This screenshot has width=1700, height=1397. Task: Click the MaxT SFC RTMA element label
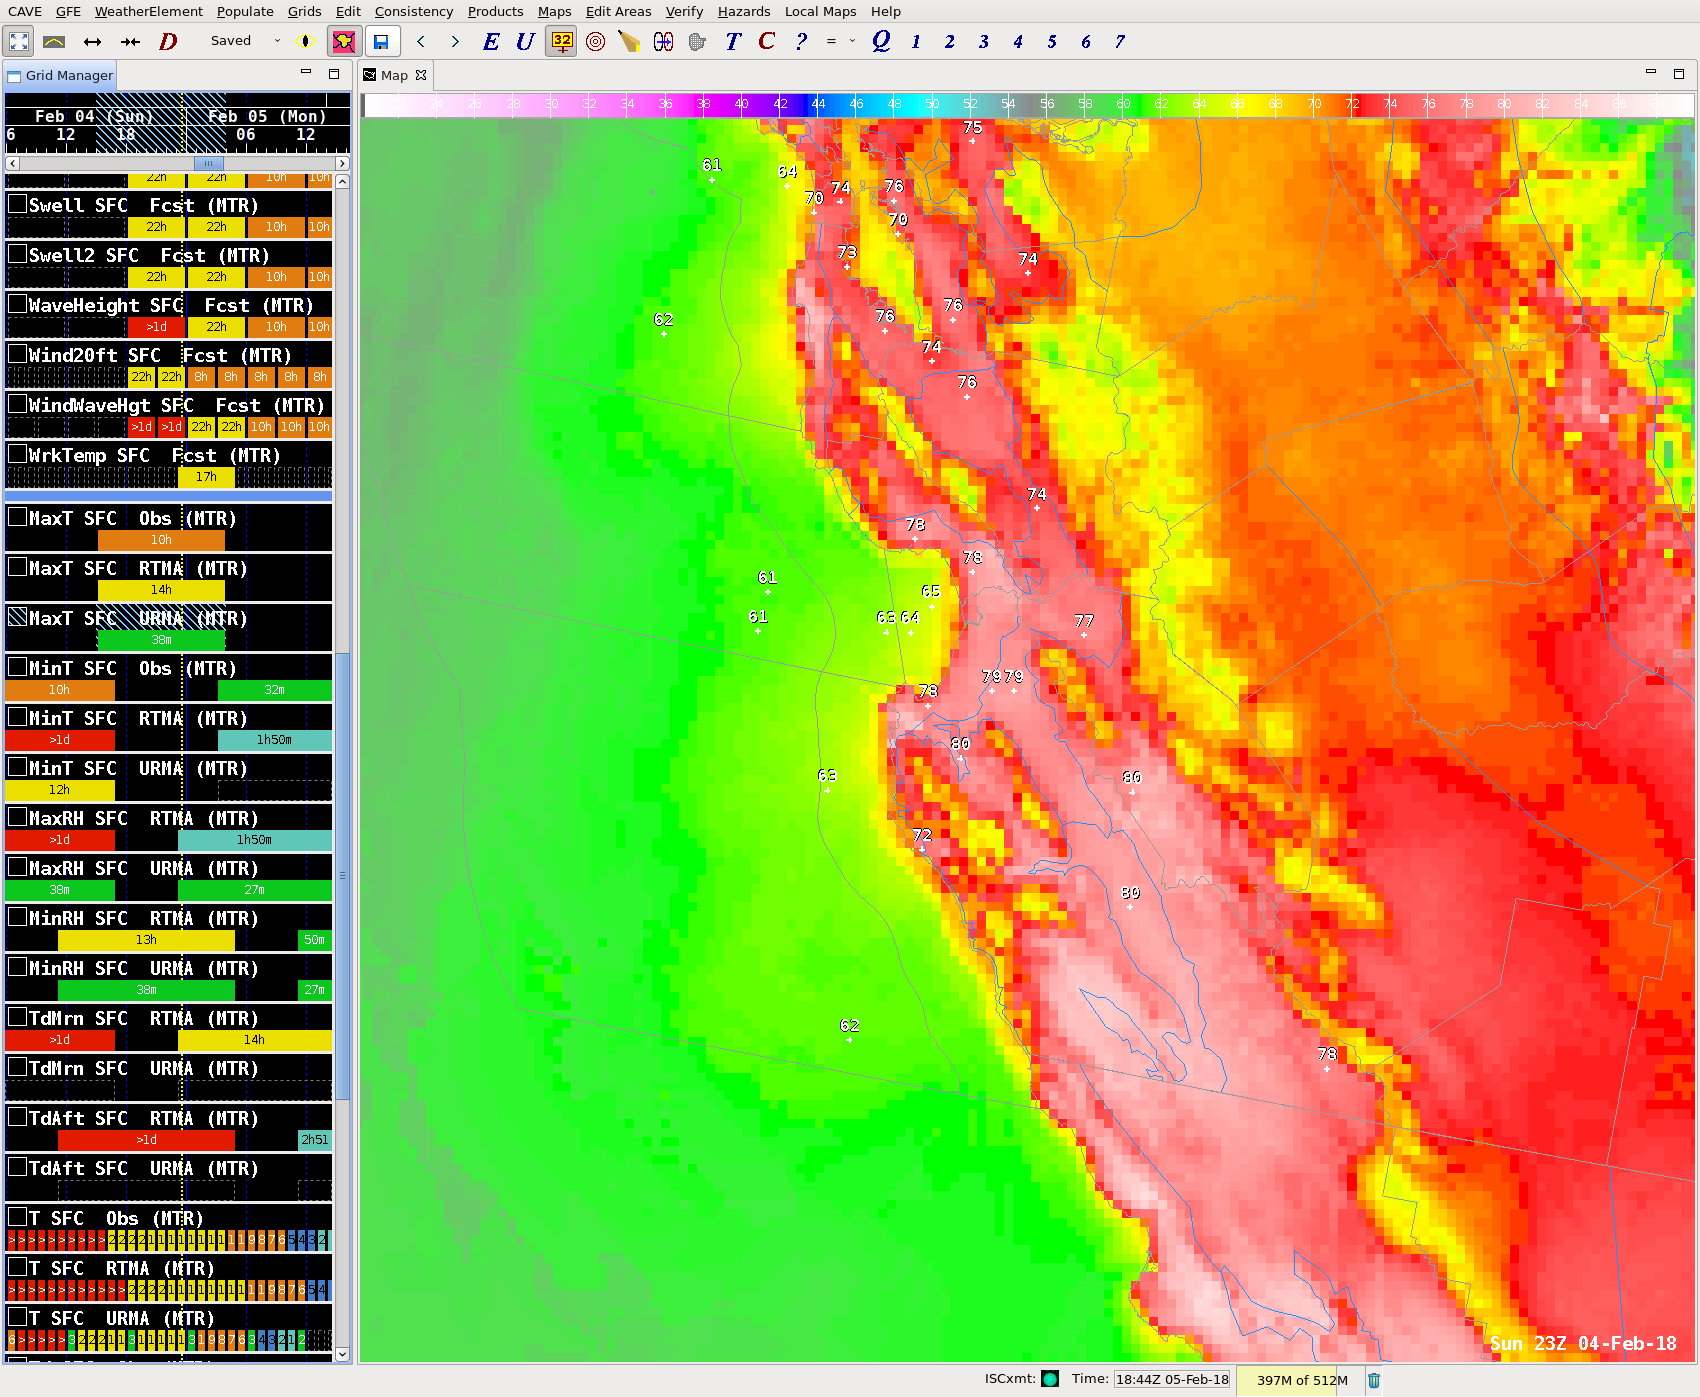pos(138,568)
